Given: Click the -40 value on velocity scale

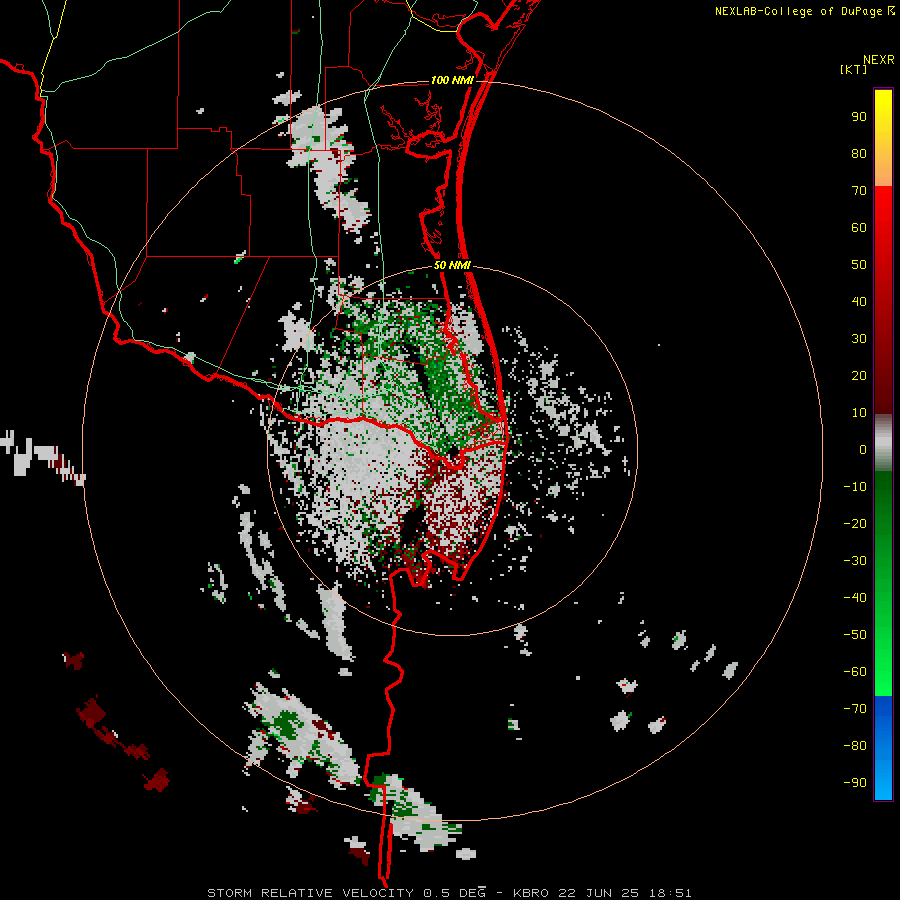Looking at the screenshot, I should [x=855, y=598].
